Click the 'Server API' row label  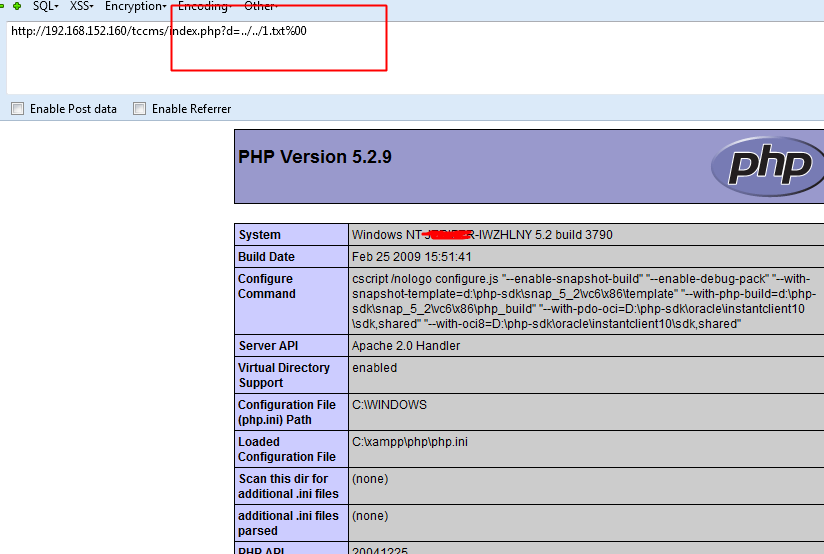pos(269,345)
